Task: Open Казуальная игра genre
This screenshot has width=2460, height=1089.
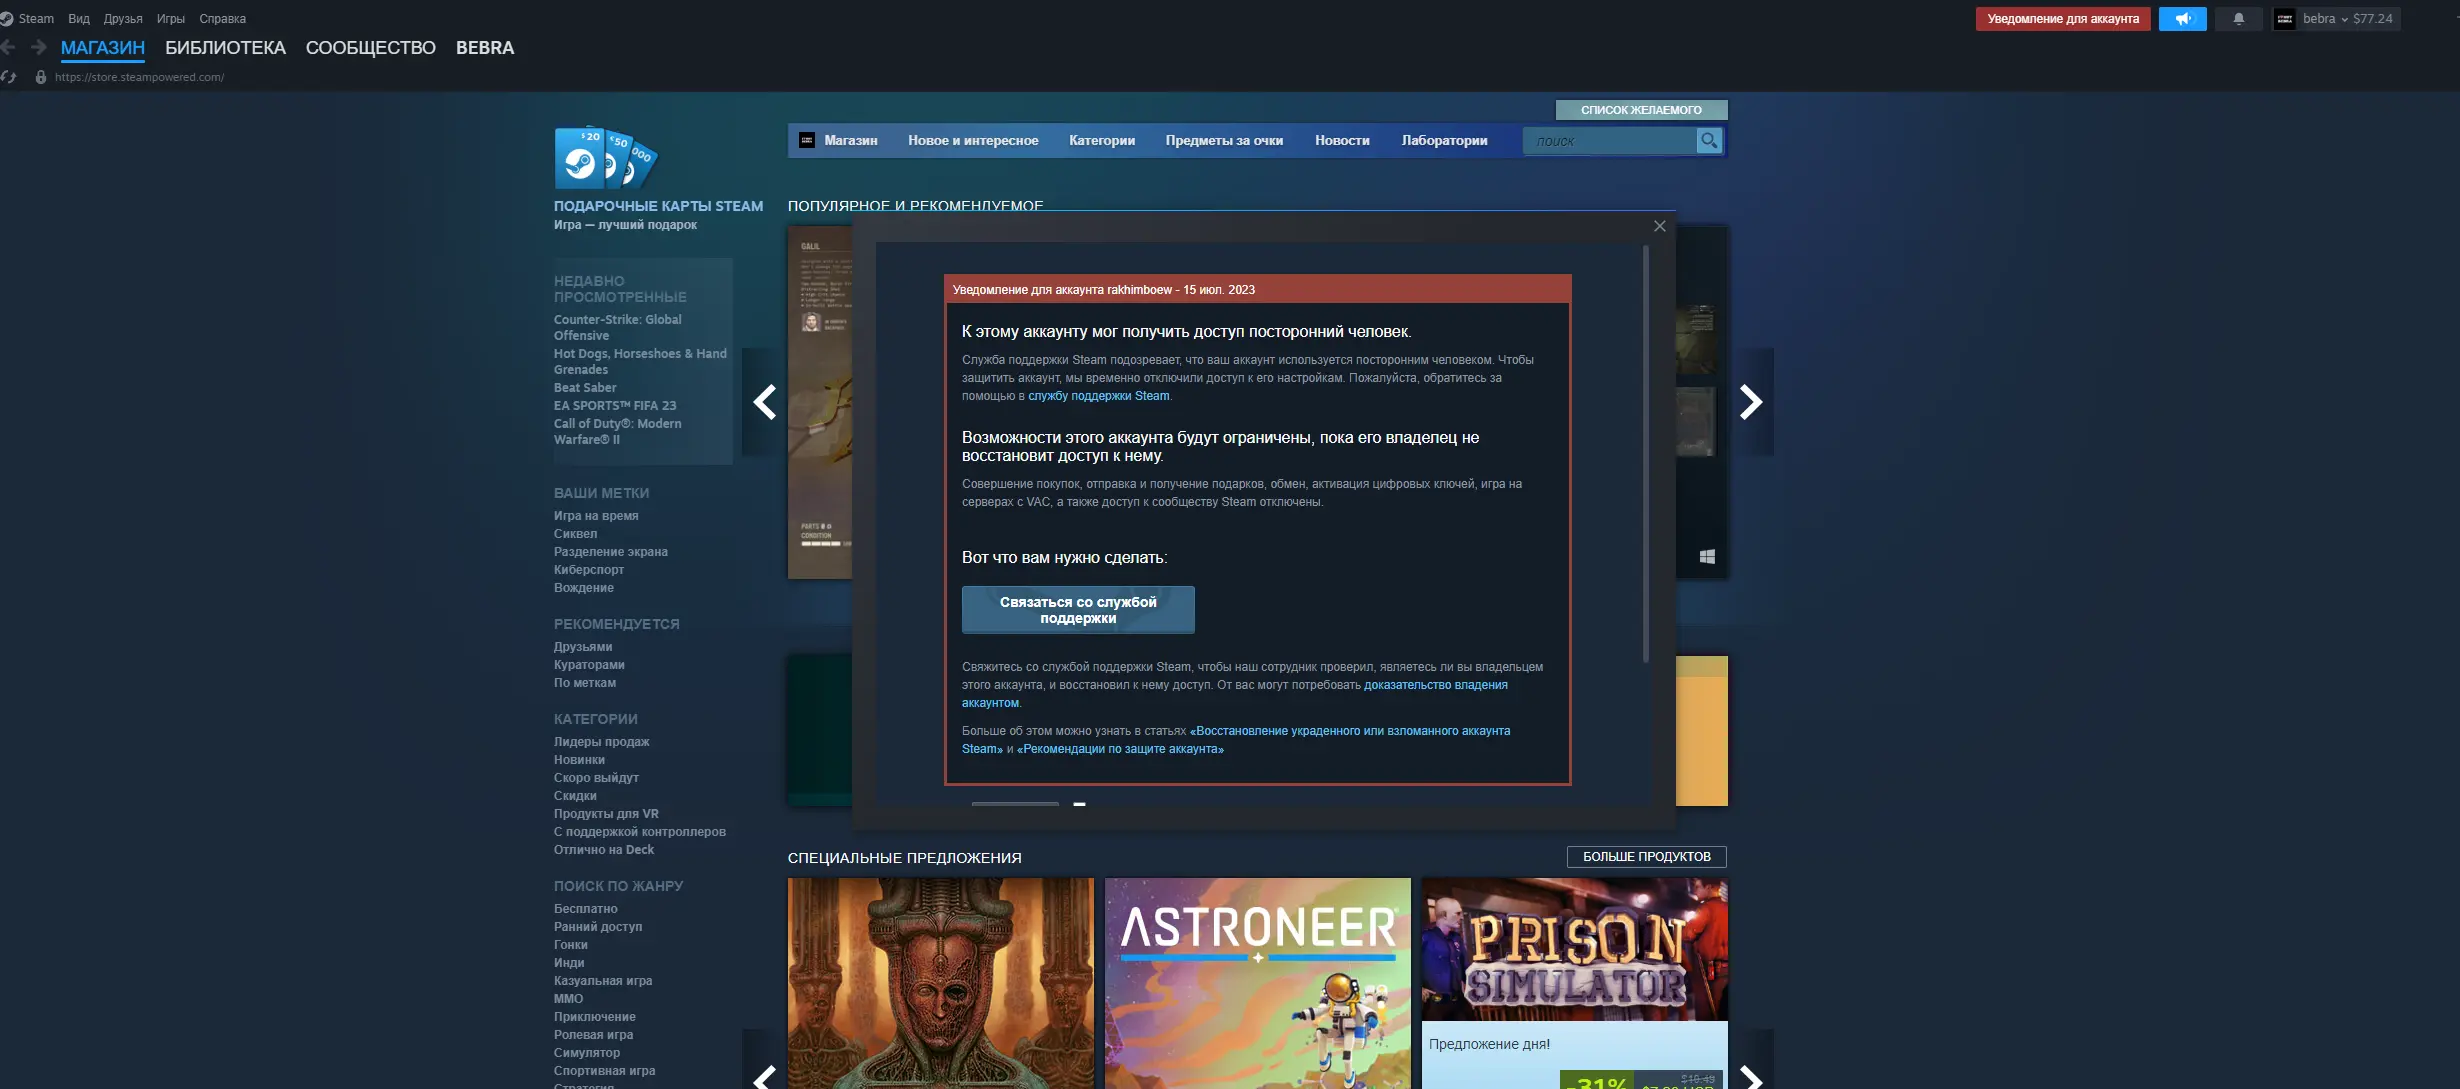Action: [x=603, y=981]
